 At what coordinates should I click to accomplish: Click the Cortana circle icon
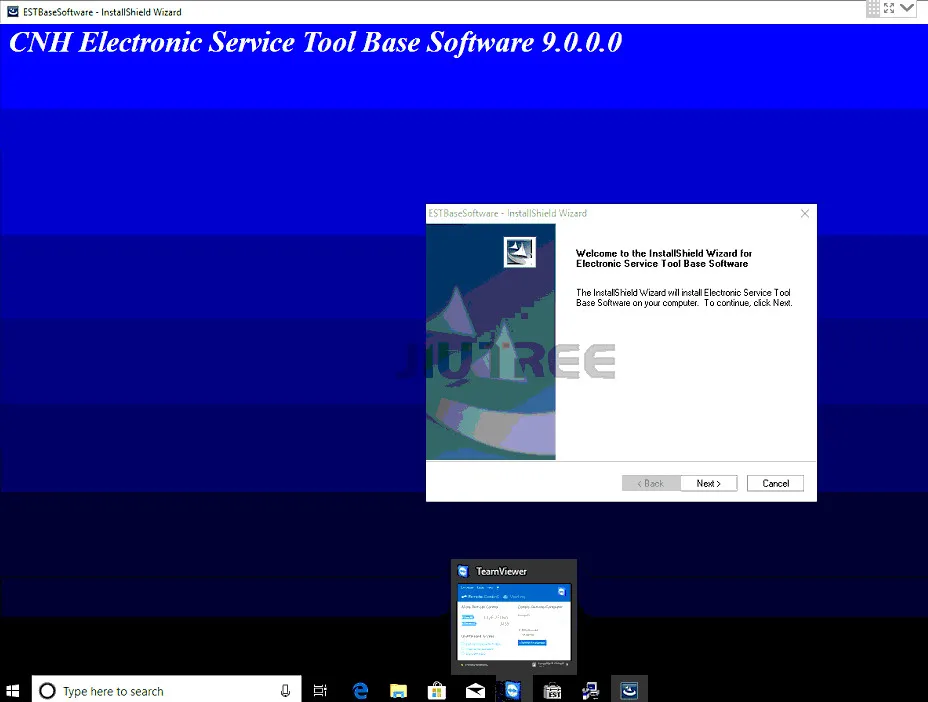tap(47, 691)
